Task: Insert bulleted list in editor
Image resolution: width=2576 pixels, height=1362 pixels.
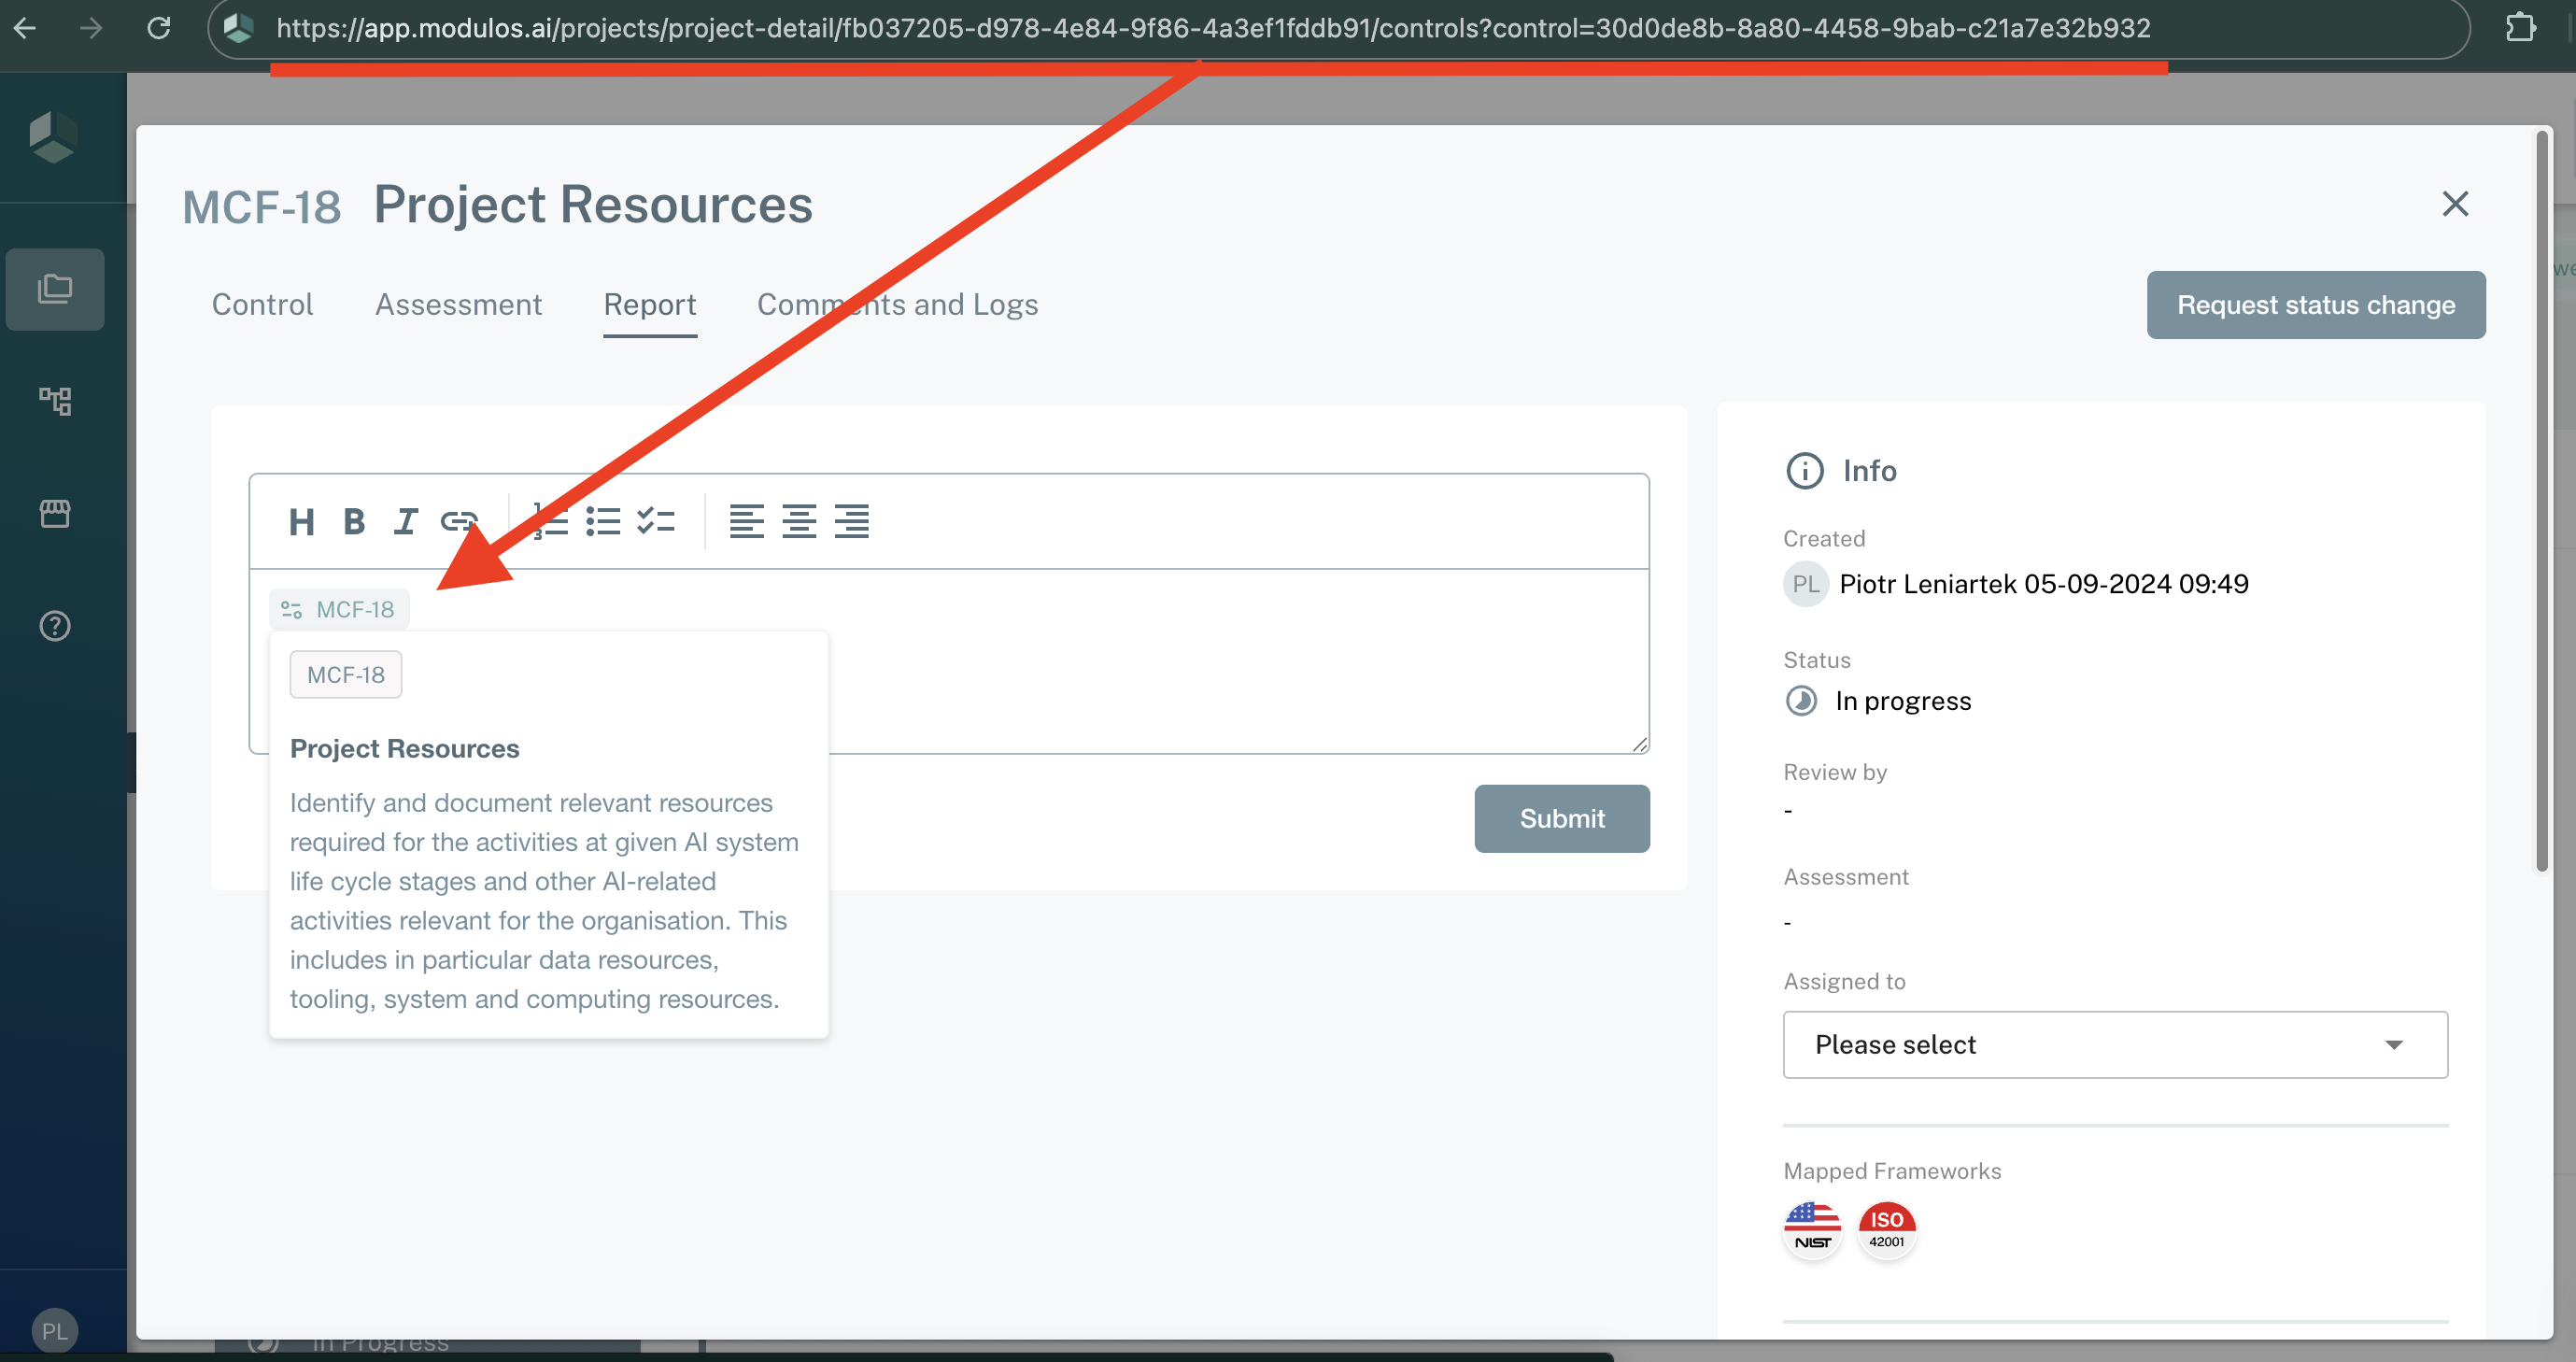Action: coord(603,521)
